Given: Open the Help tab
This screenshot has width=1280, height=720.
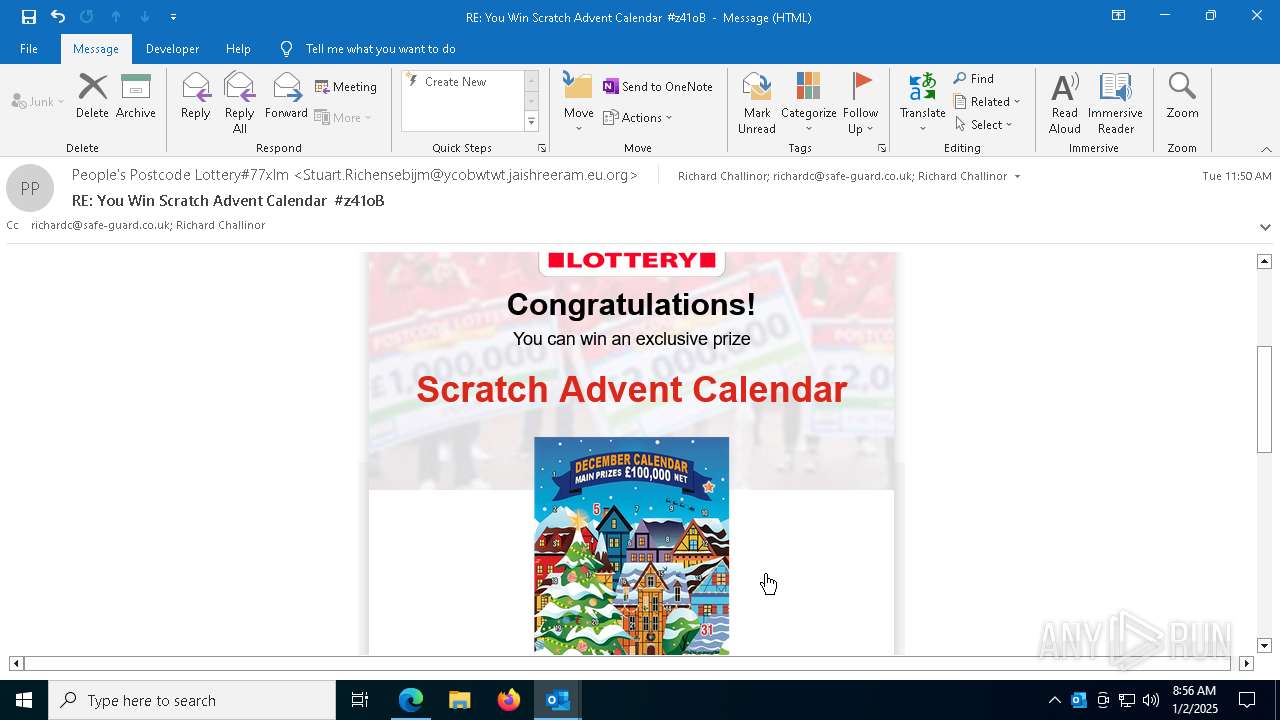Looking at the screenshot, I should tap(238, 49).
